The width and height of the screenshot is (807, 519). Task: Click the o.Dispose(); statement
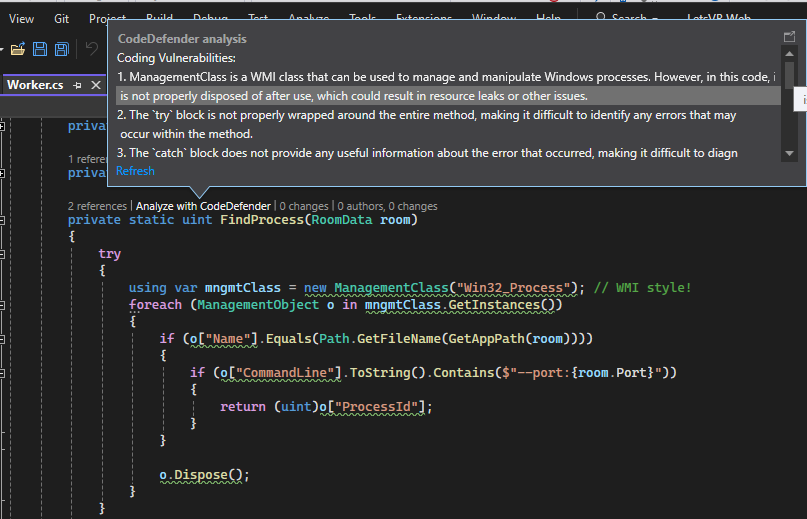pyautogui.click(x=204, y=475)
